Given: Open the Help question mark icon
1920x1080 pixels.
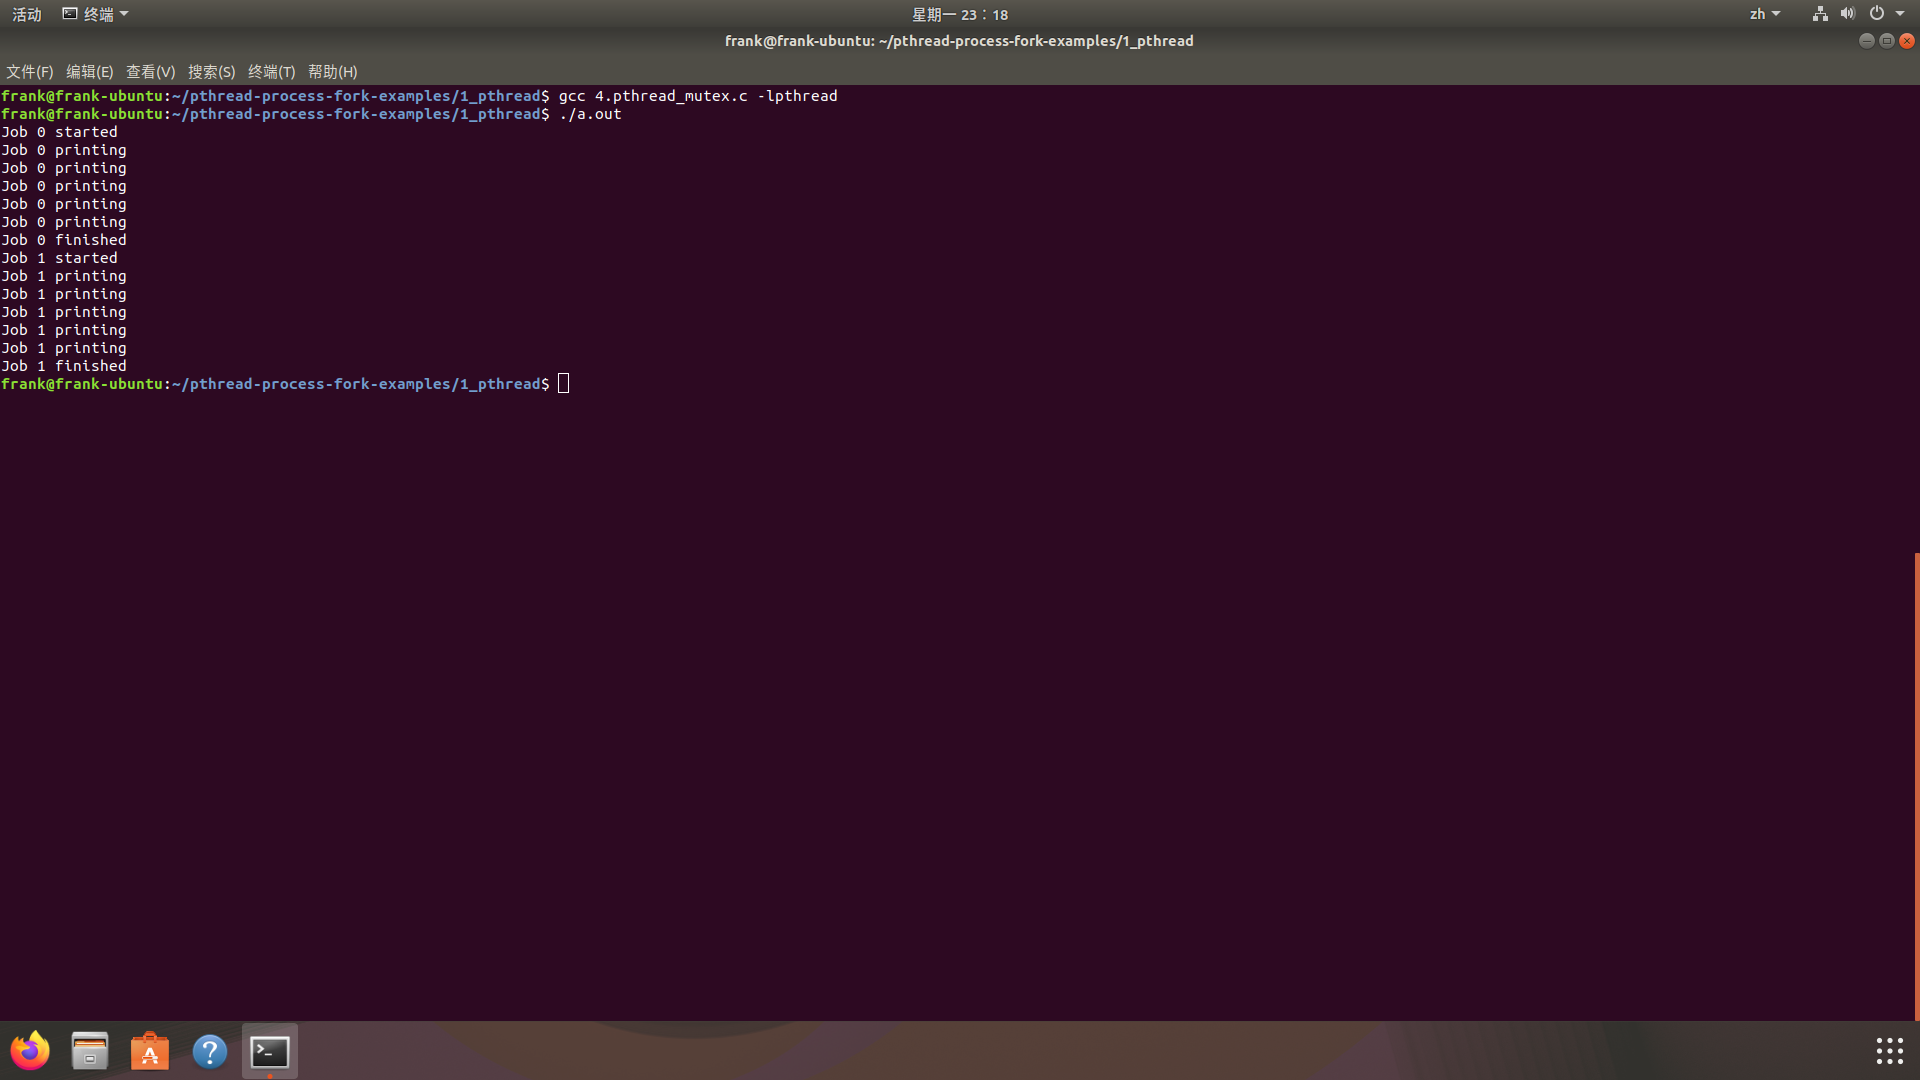Looking at the screenshot, I should click(x=210, y=1051).
